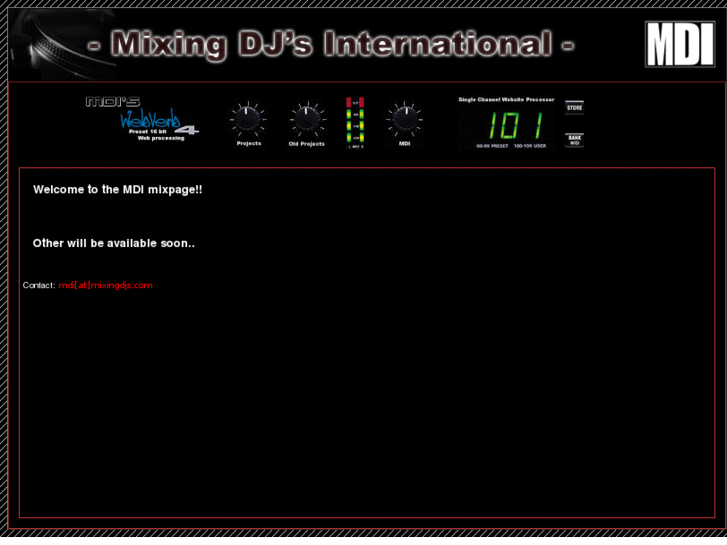Select the MDI knob

pos(404,120)
